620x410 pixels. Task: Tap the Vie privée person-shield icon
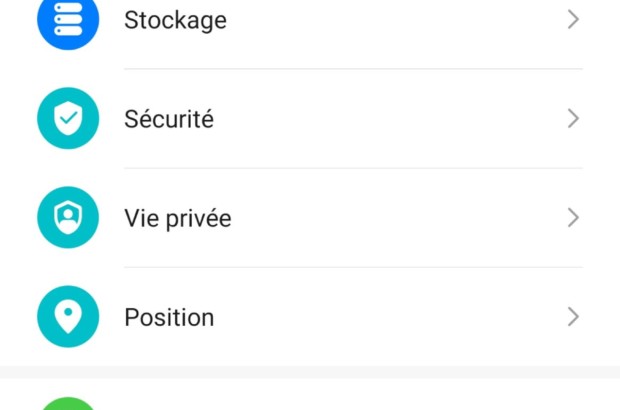coord(68,218)
